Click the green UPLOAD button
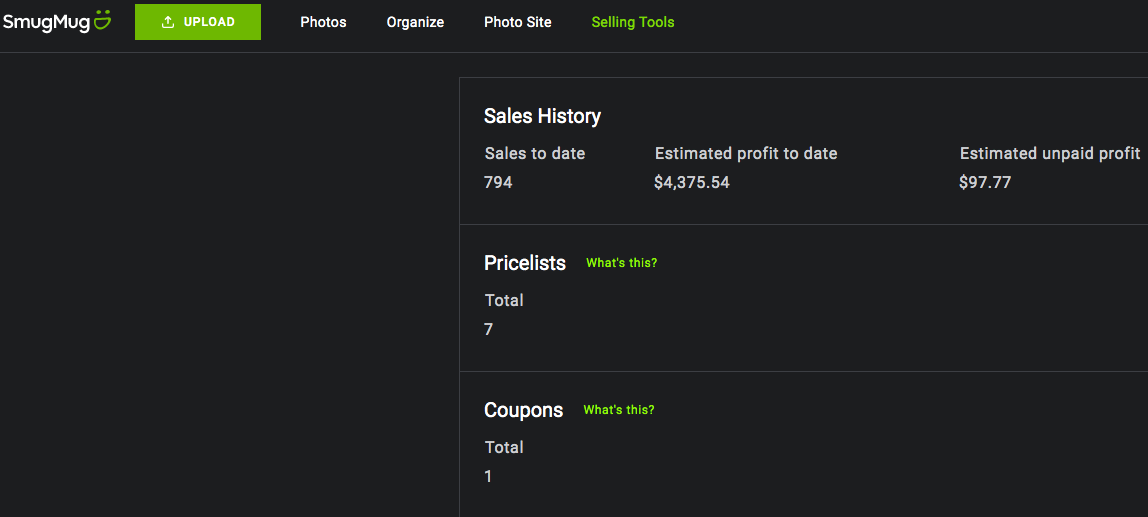The image size is (1148, 517). (198, 22)
